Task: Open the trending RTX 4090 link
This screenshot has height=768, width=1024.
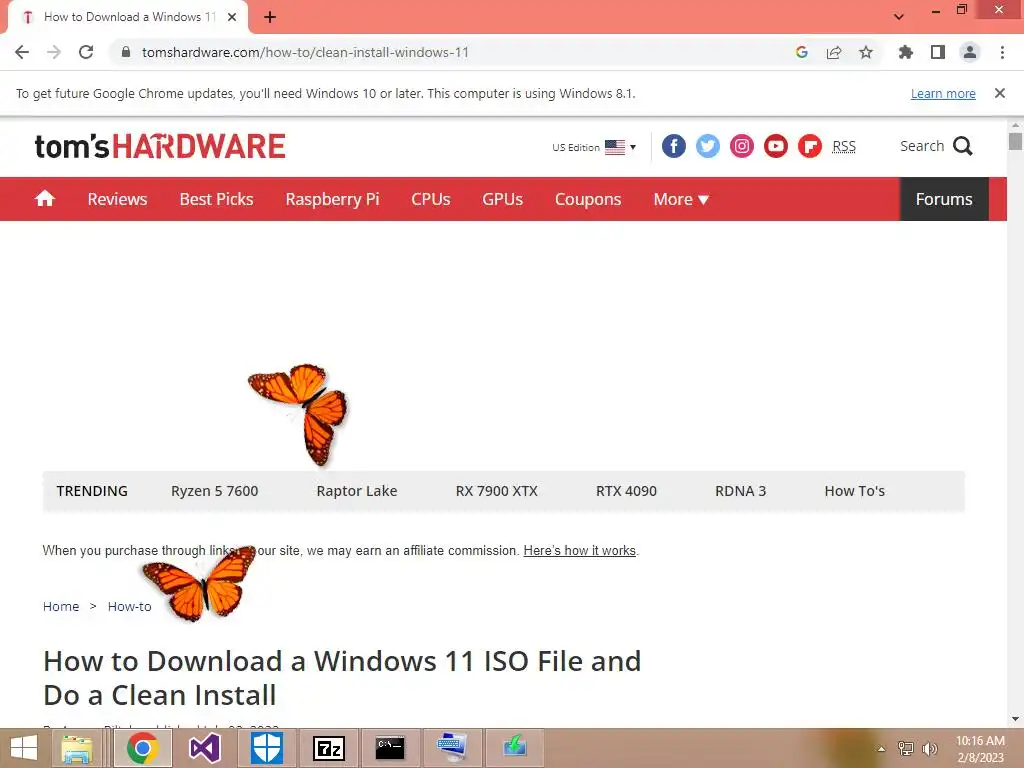Action: point(626,491)
